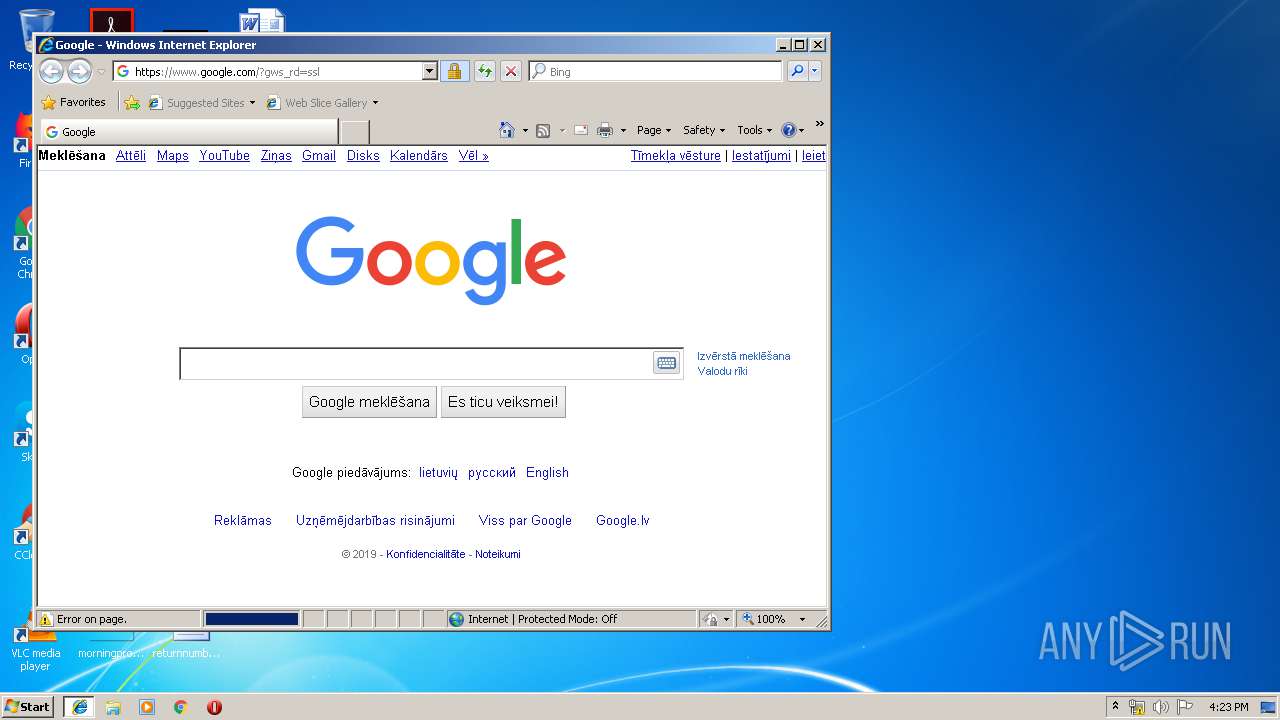Open a new blank tab

[354, 131]
